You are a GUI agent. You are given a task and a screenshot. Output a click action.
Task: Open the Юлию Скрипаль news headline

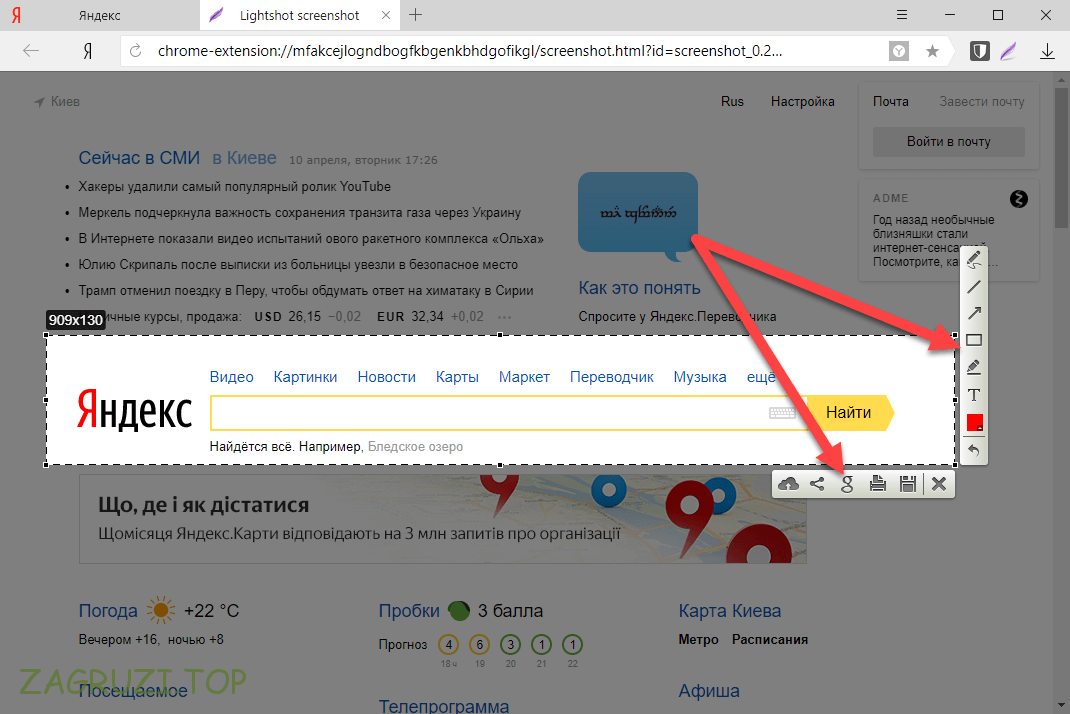pyautogui.click(x=298, y=264)
